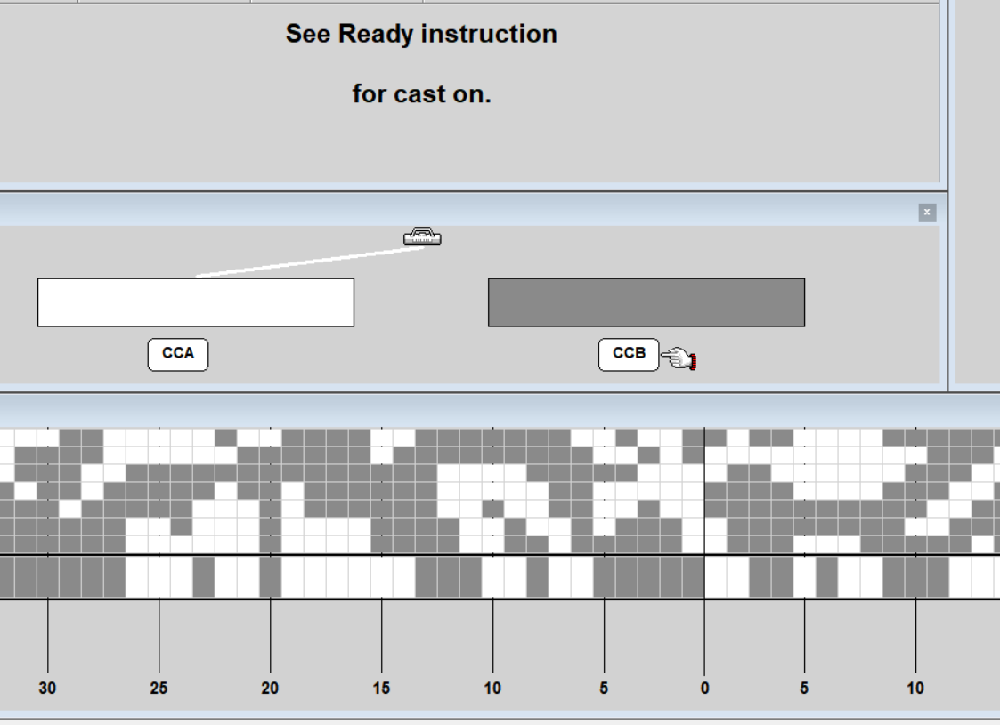Select the gray yarn swatch above CCB
The height and width of the screenshot is (725, 1000).
(646, 302)
